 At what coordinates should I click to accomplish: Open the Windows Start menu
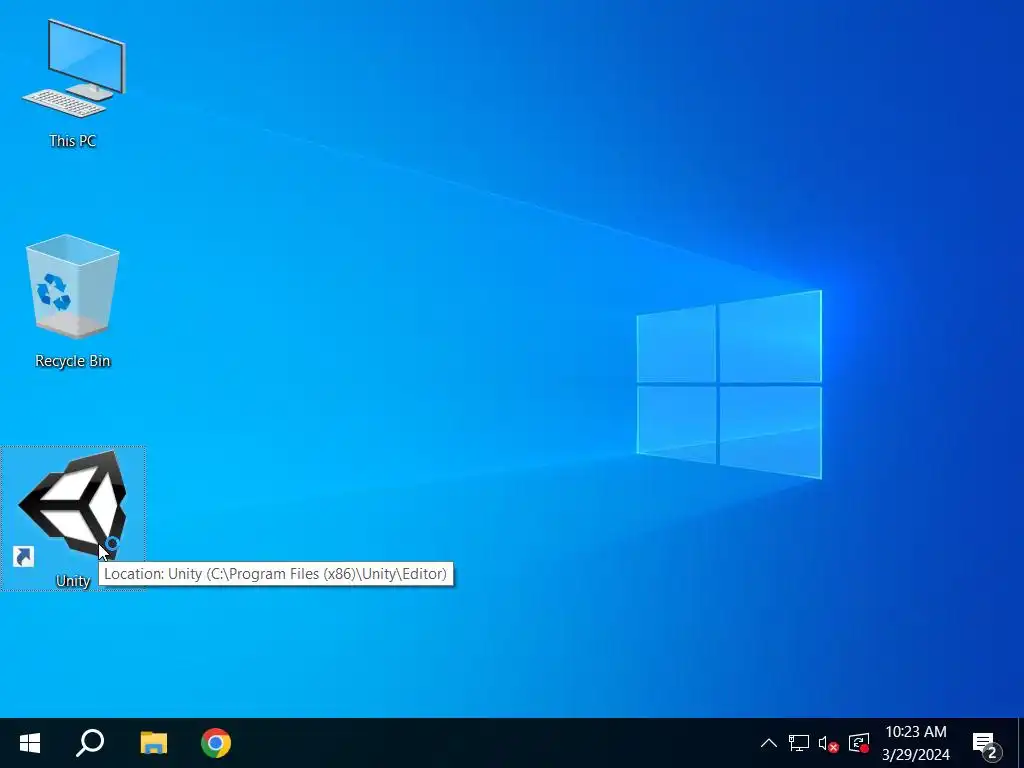tap(29, 743)
